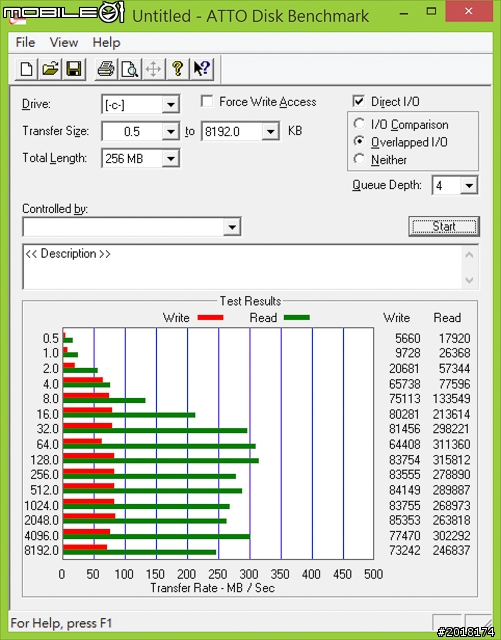Open the Help menu
501x640 pixels.
click(x=106, y=42)
